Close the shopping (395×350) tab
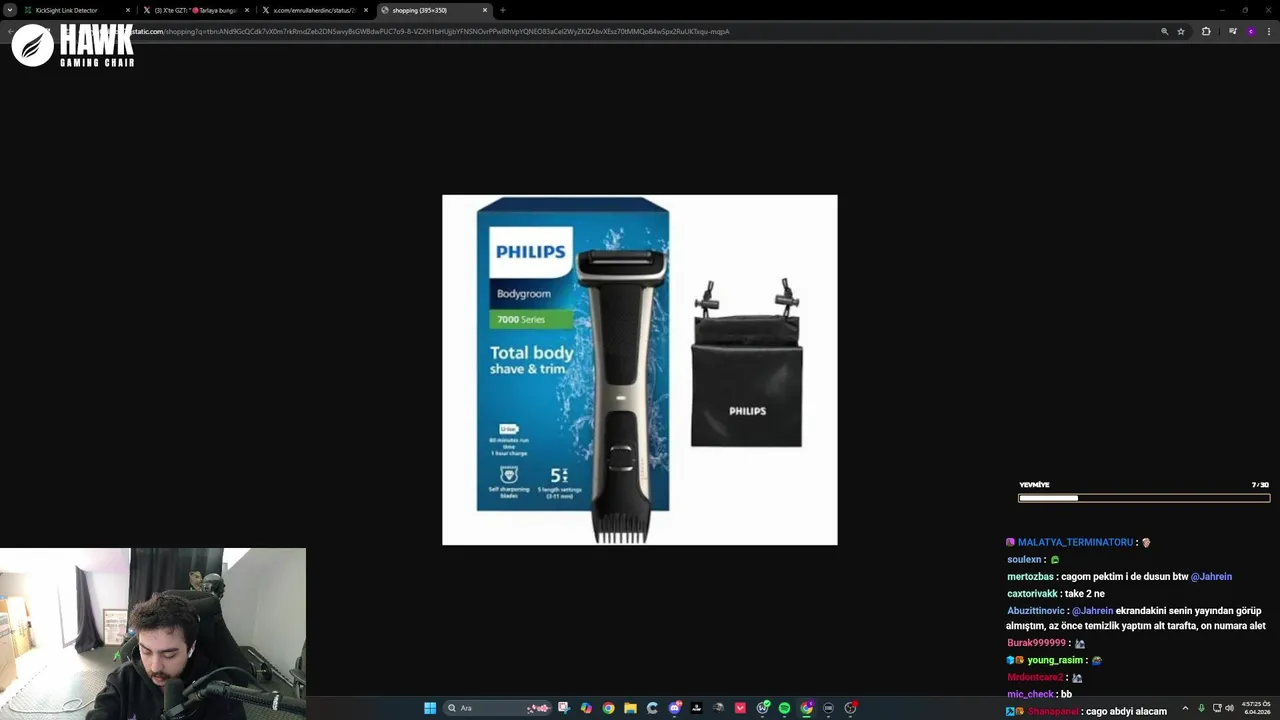The image size is (1280, 720). pyautogui.click(x=485, y=10)
